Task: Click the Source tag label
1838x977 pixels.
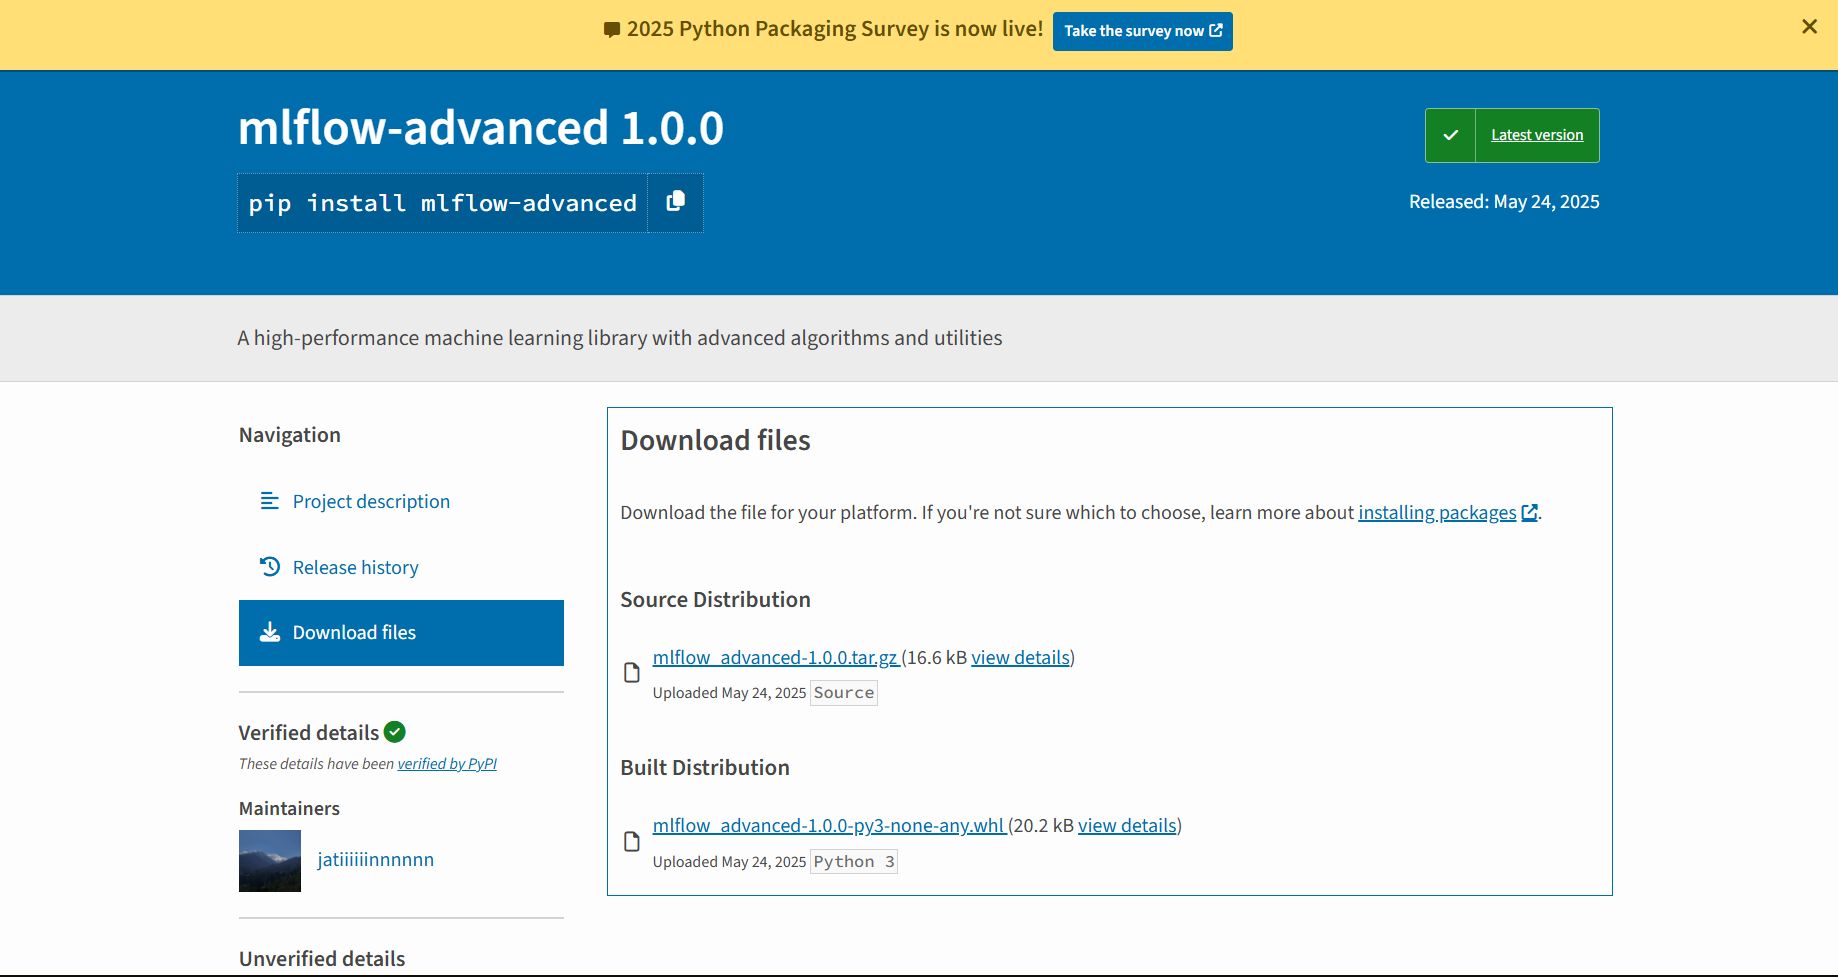Action: (844, 693)
